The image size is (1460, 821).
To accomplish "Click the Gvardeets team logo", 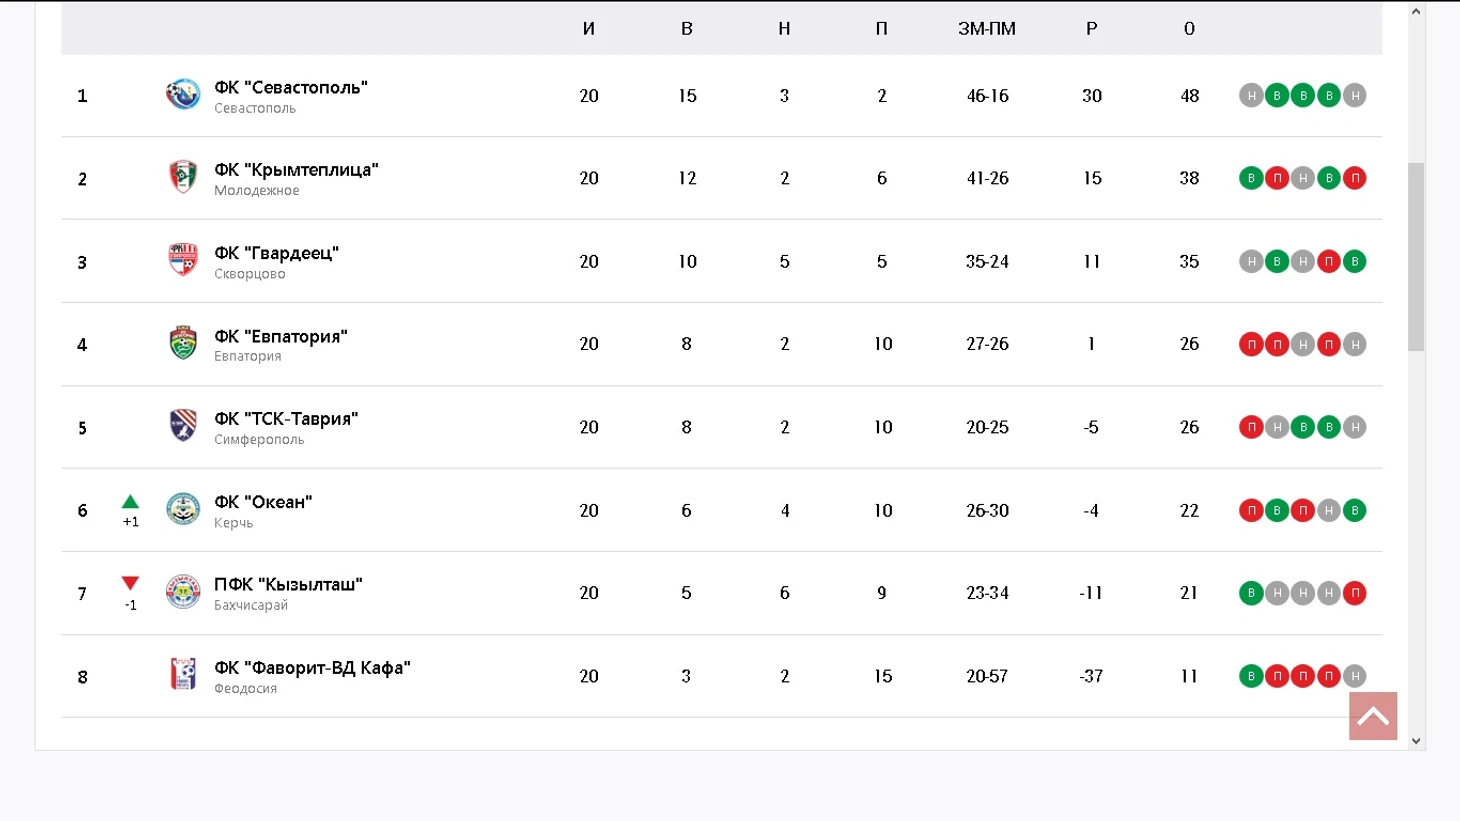I will [183, 260].
